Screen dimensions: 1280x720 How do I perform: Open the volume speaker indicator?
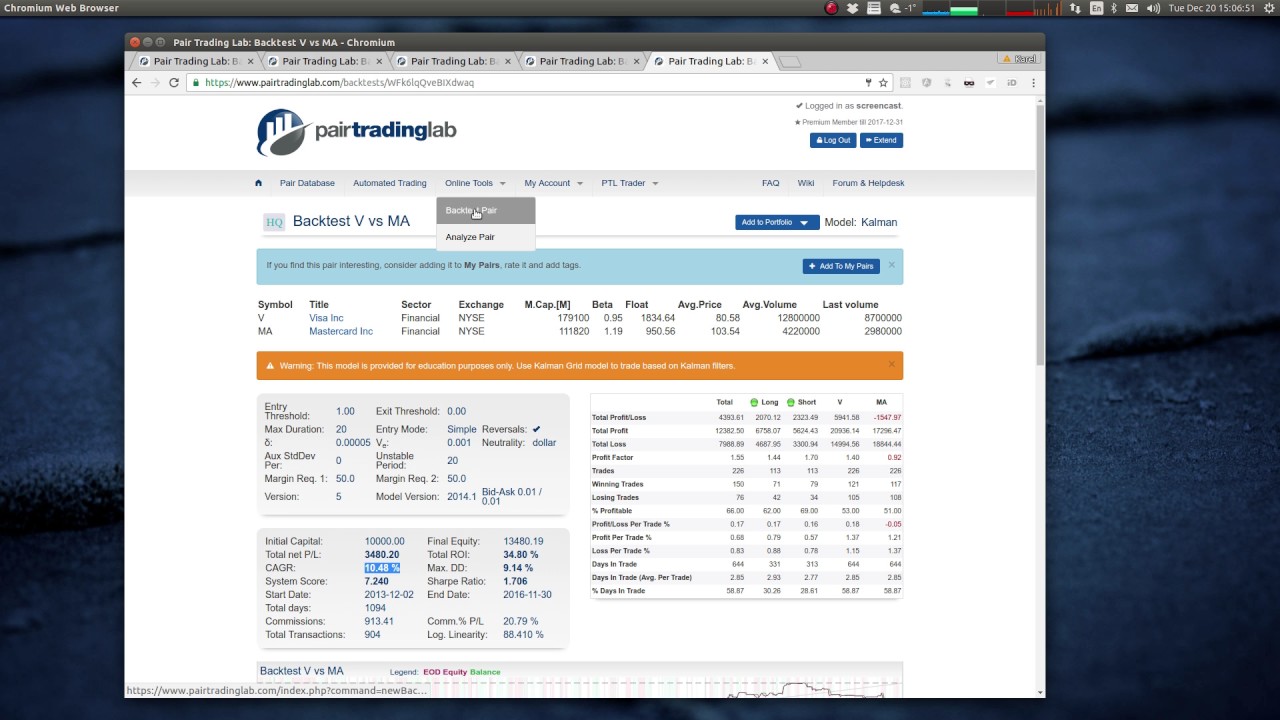(1153, 8)
